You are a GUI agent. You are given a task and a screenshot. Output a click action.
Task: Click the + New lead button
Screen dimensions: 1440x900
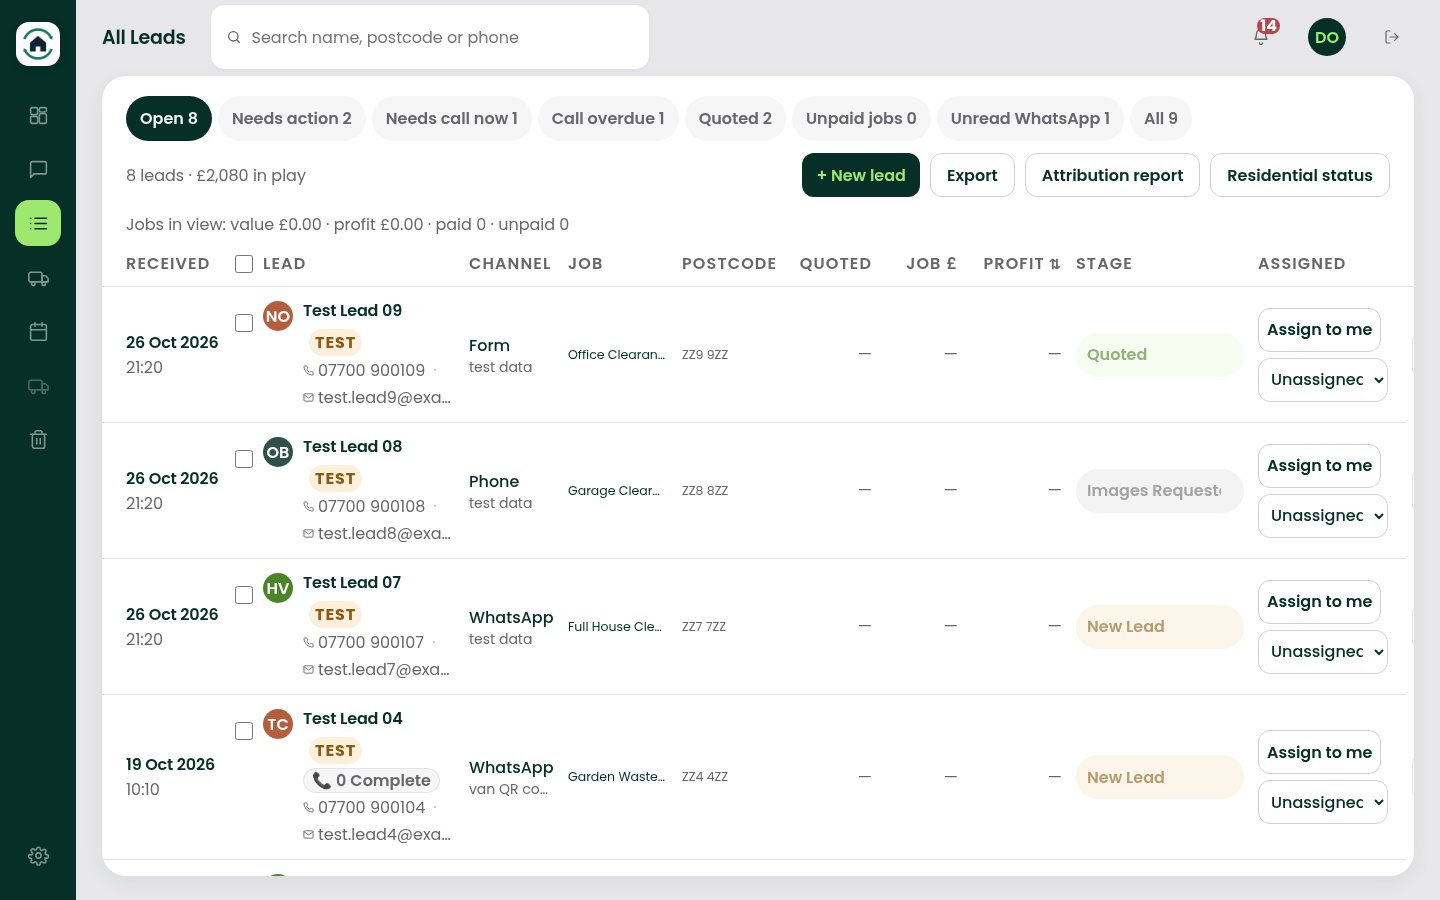click(x=861, y=175)
